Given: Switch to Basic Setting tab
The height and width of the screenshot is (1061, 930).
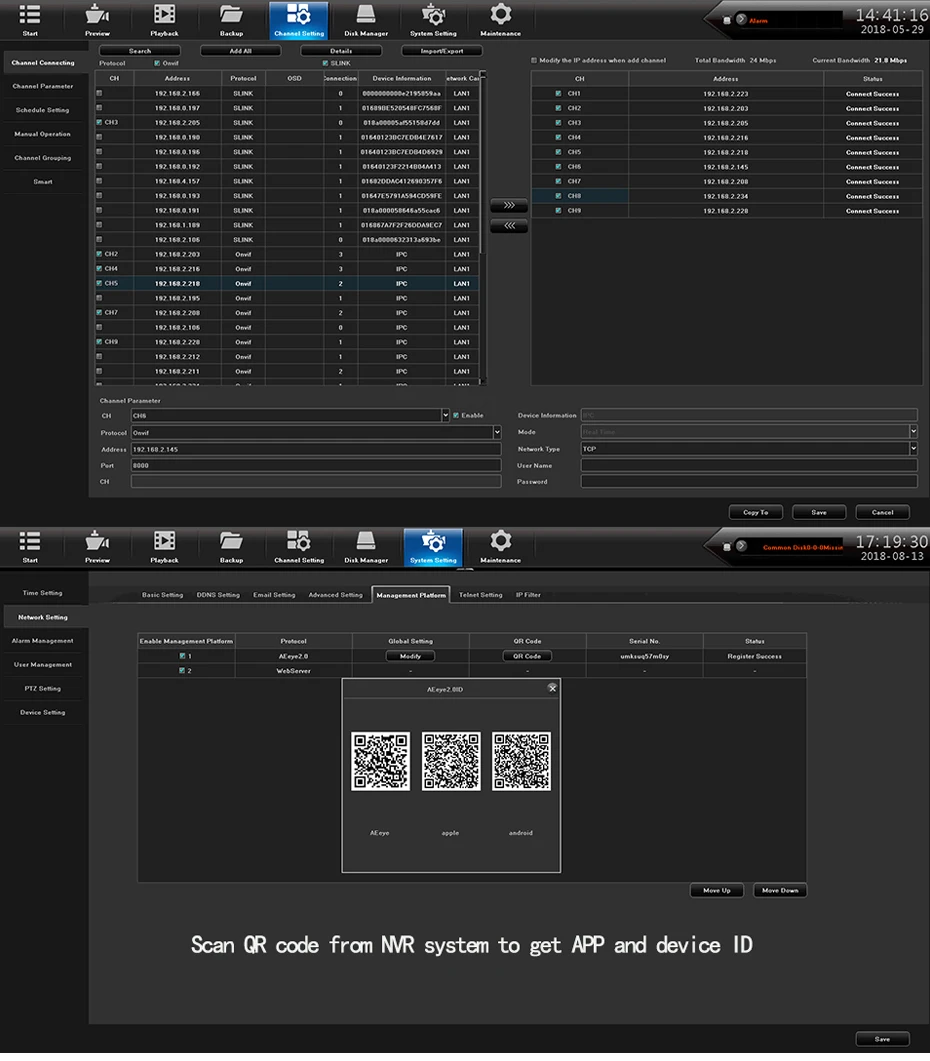Looking at the screenshot, I should [x=162, y=595].
